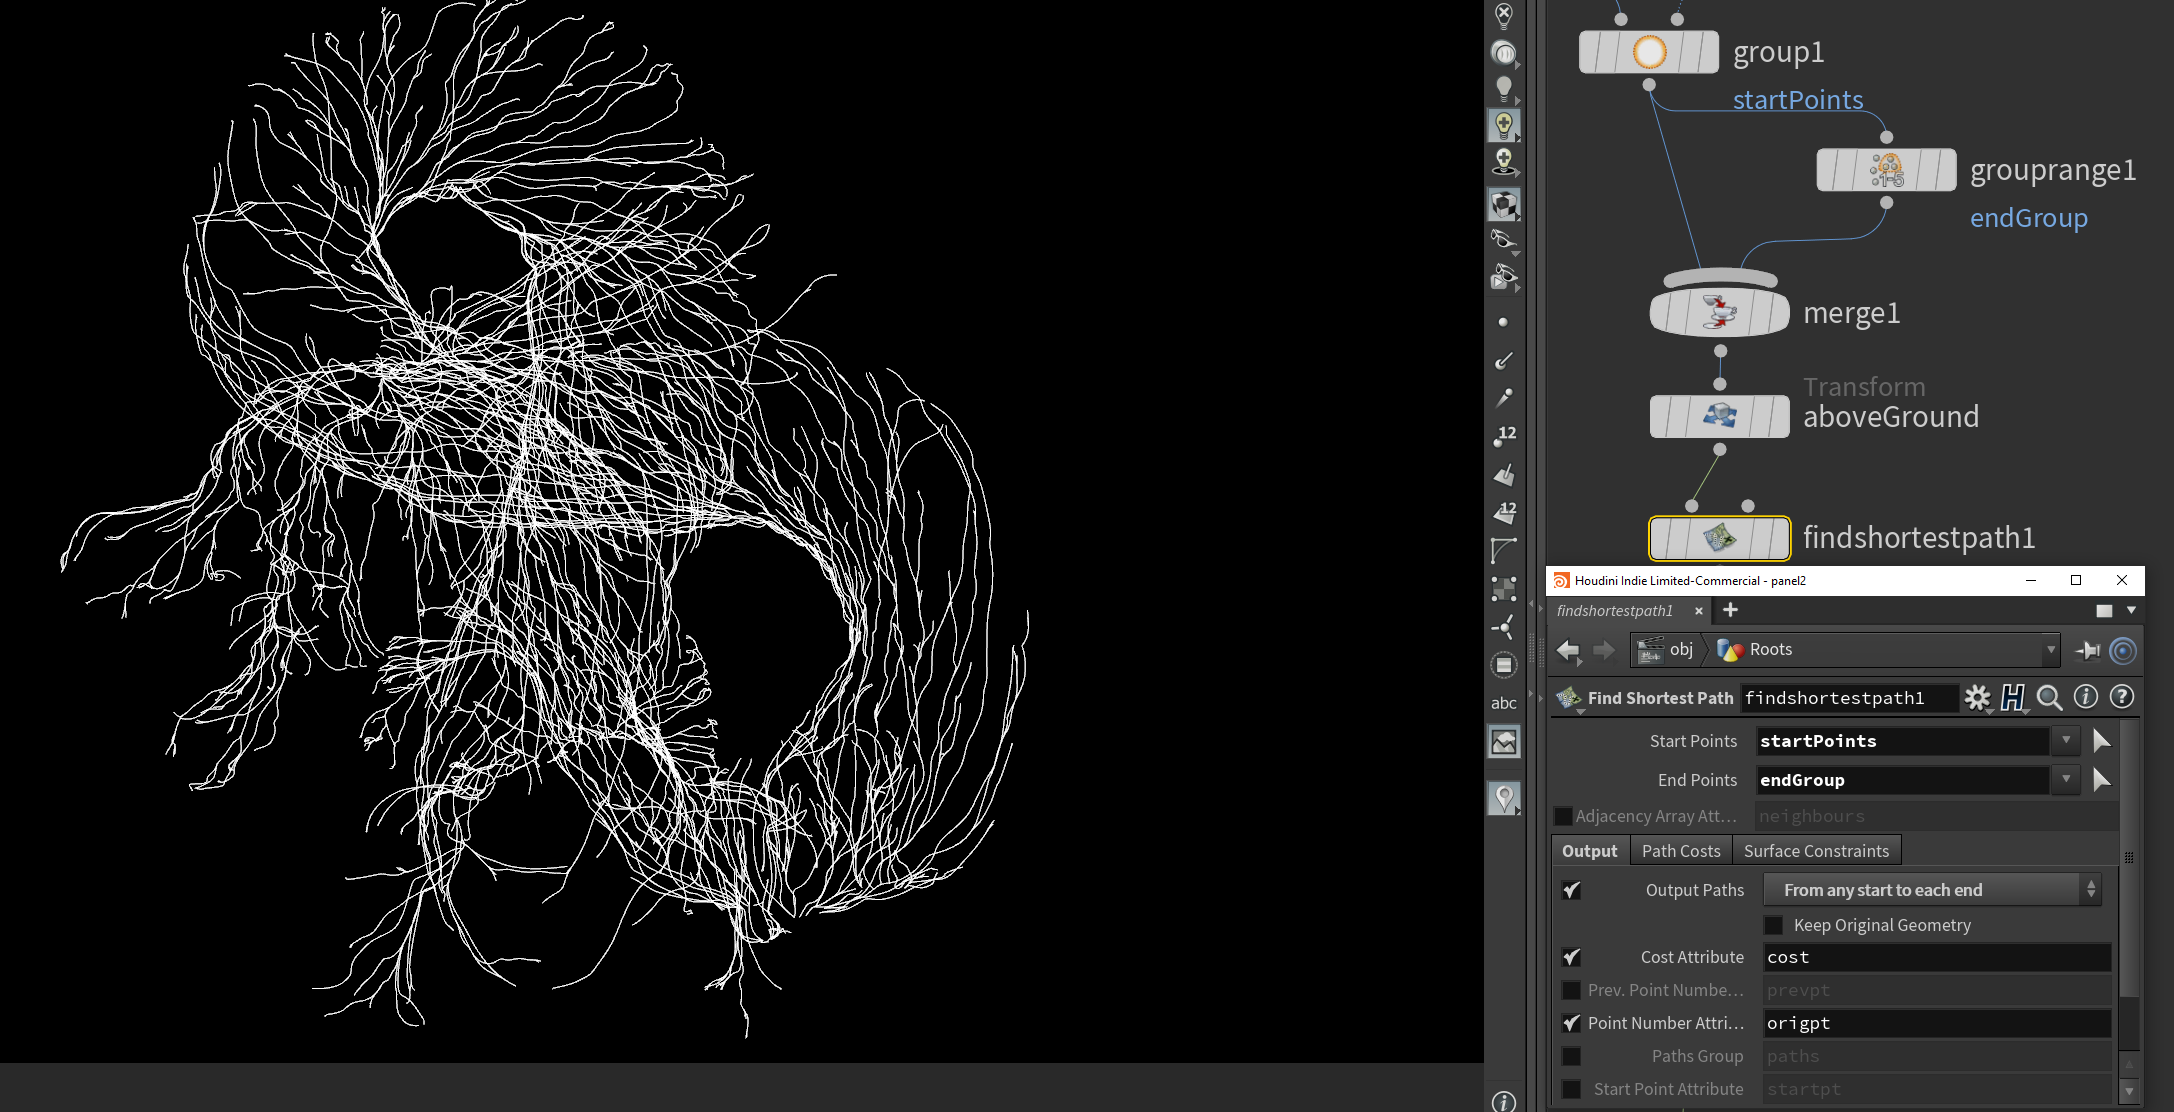The height and width of the screenshot is (1112, 2174).
Task: Select the group1 node
Action: 1649,52
